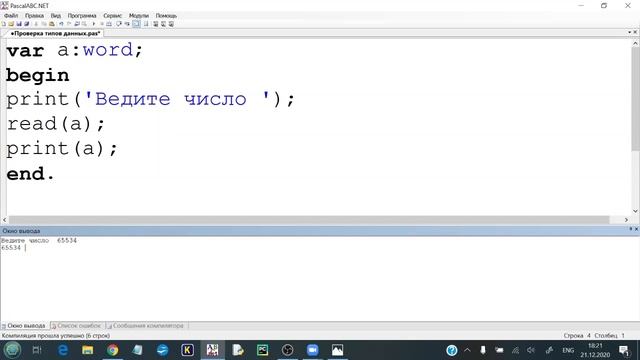This screenshot has width=640, height=360.
Task: Open the Программа menu
Action: 82,16
